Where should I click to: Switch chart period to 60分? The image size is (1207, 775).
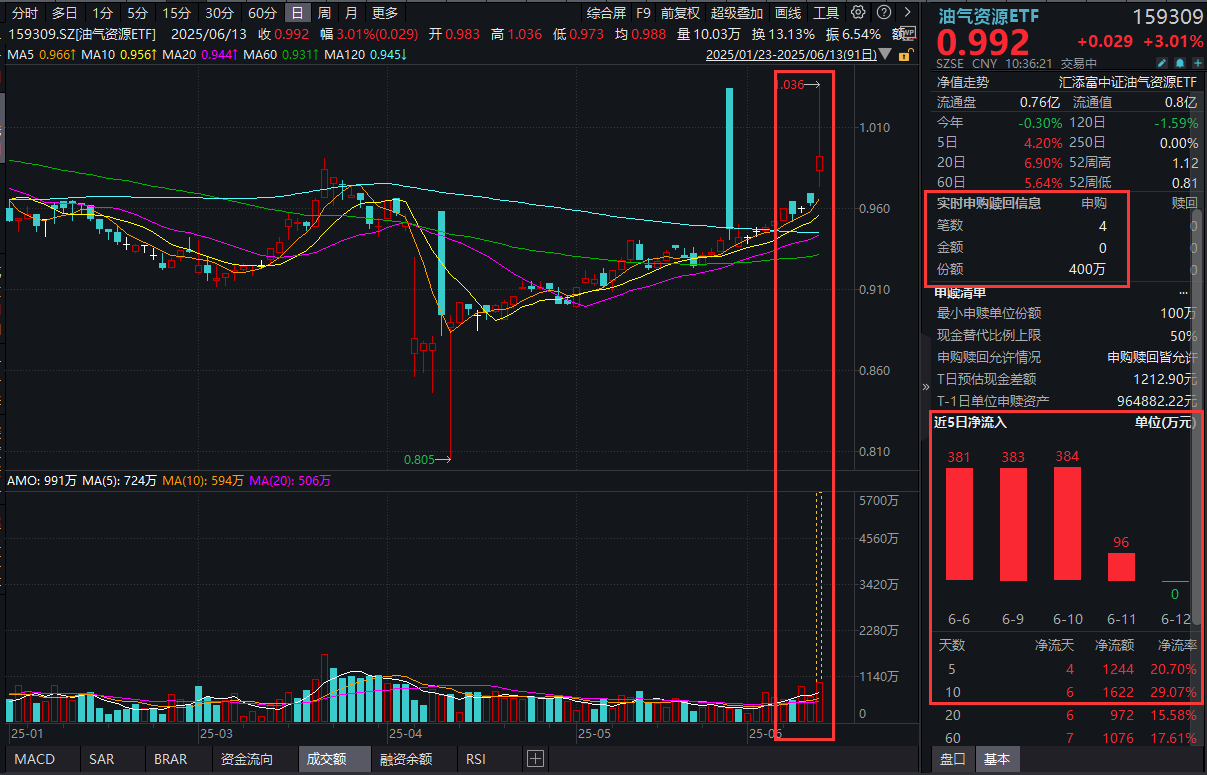pyautogui.click(x=262, y=13)
